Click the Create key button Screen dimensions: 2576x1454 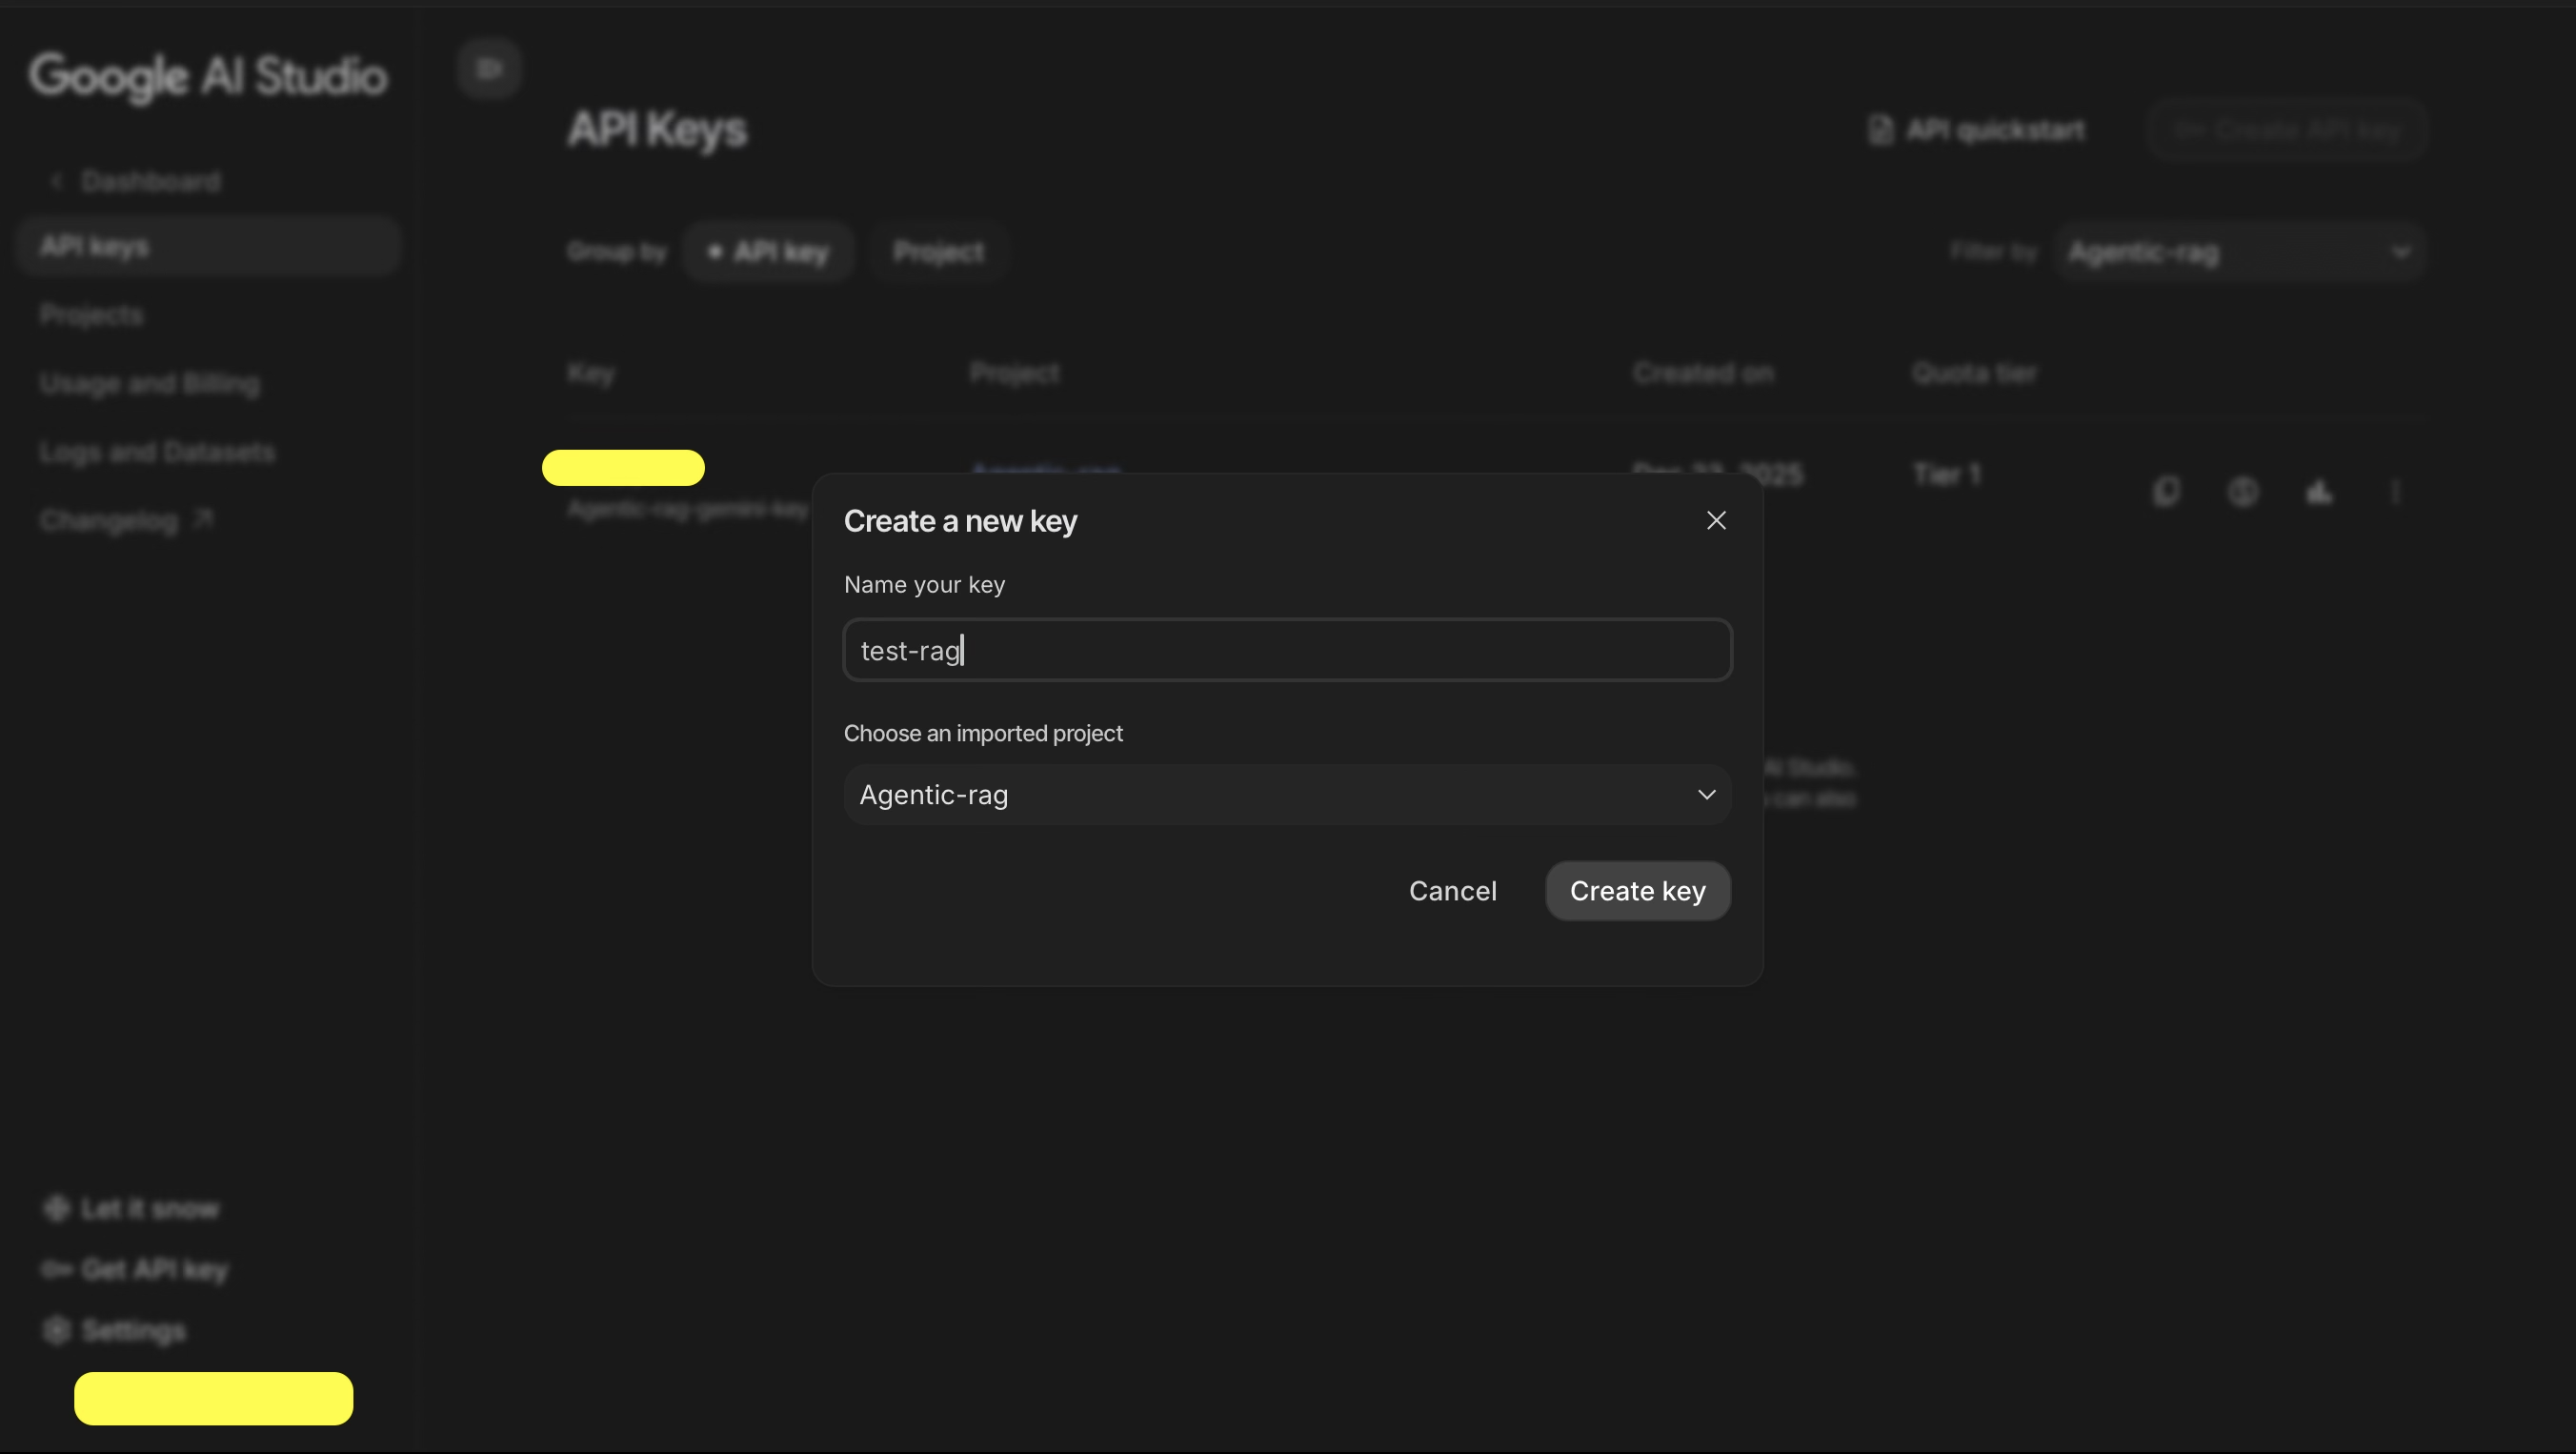[1637, 890]
